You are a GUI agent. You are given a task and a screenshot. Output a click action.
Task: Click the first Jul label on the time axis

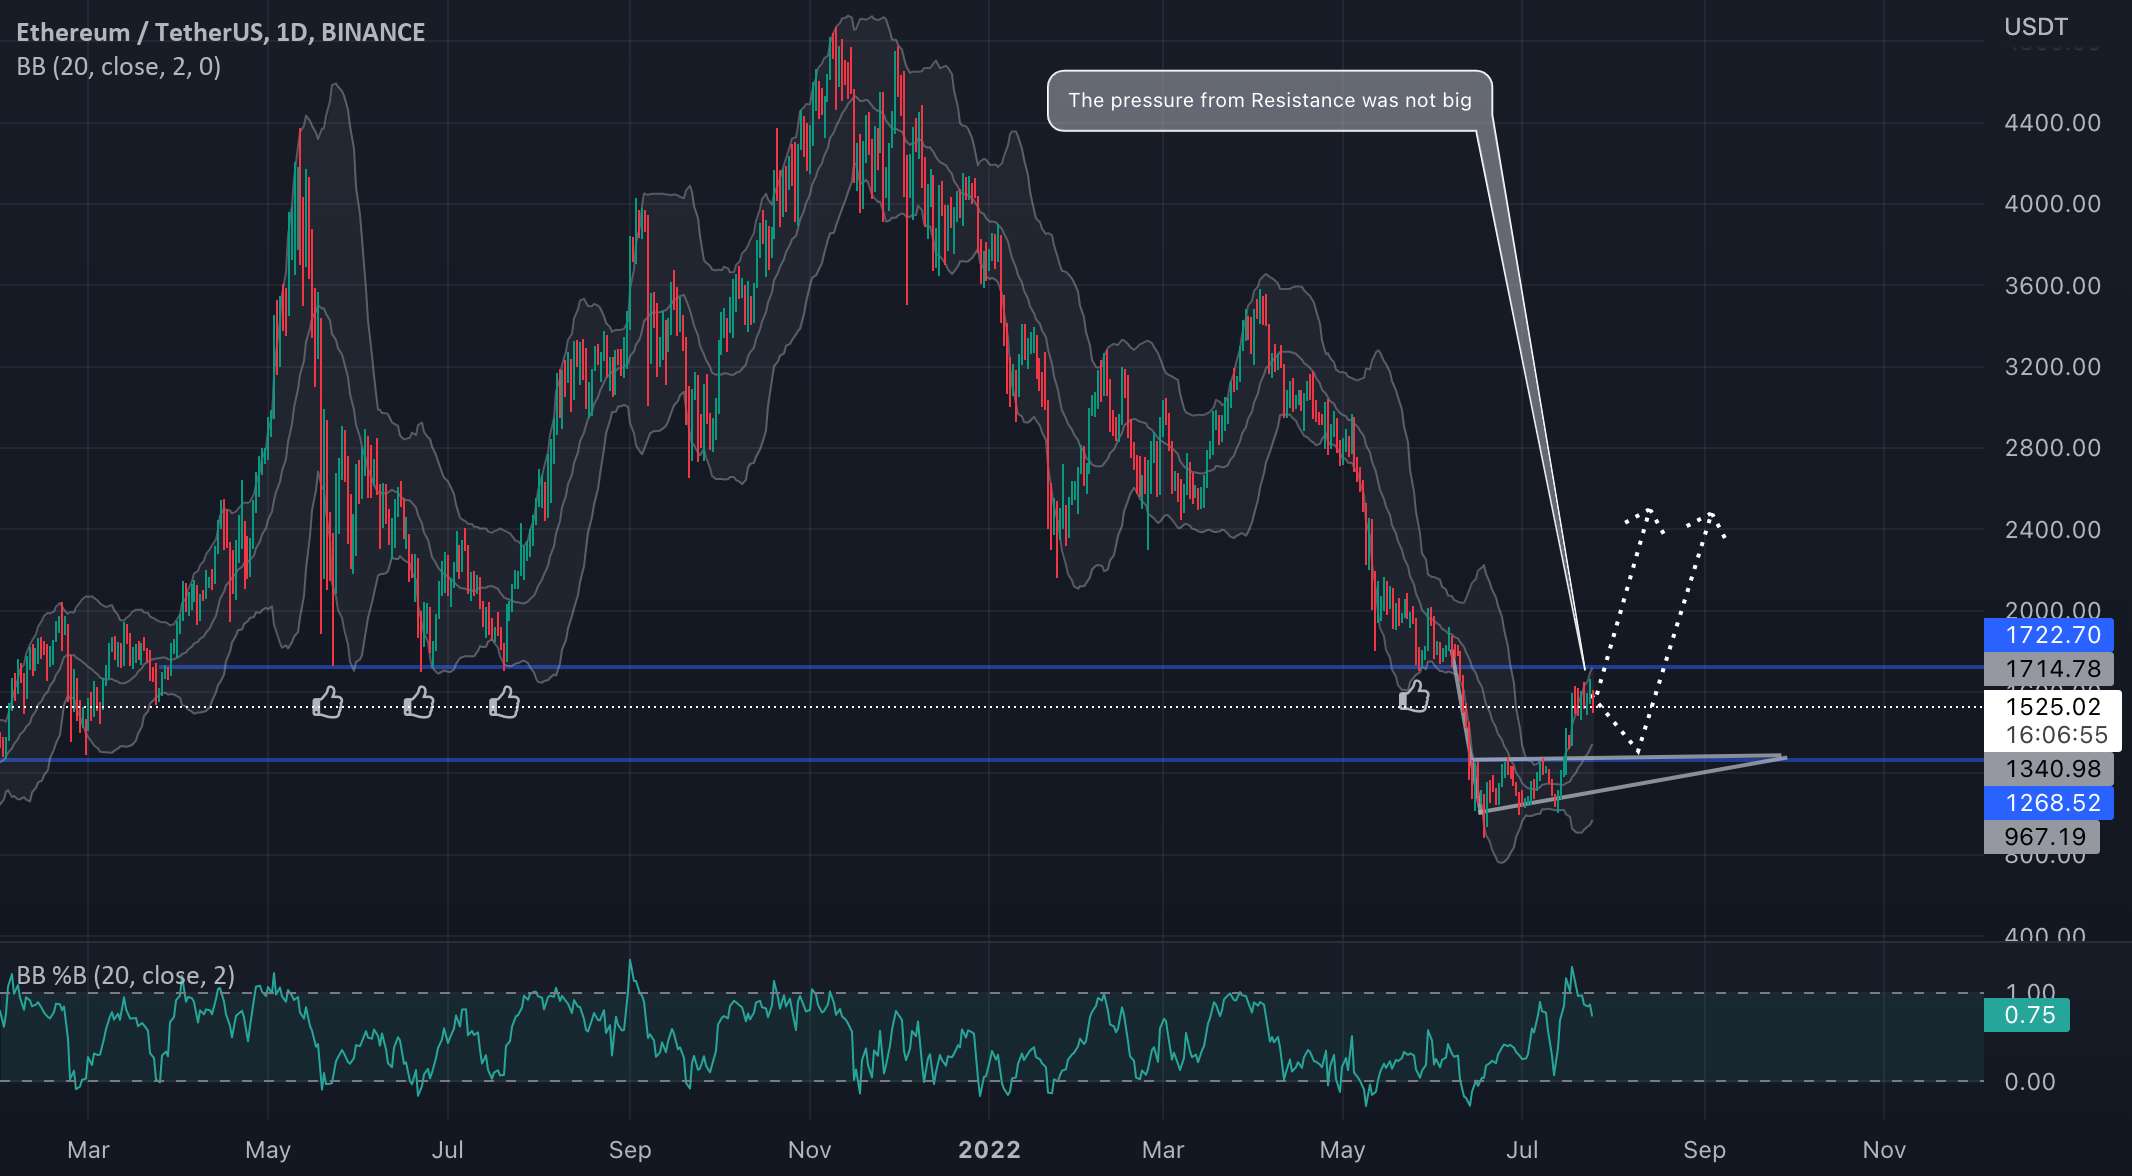447,1150
